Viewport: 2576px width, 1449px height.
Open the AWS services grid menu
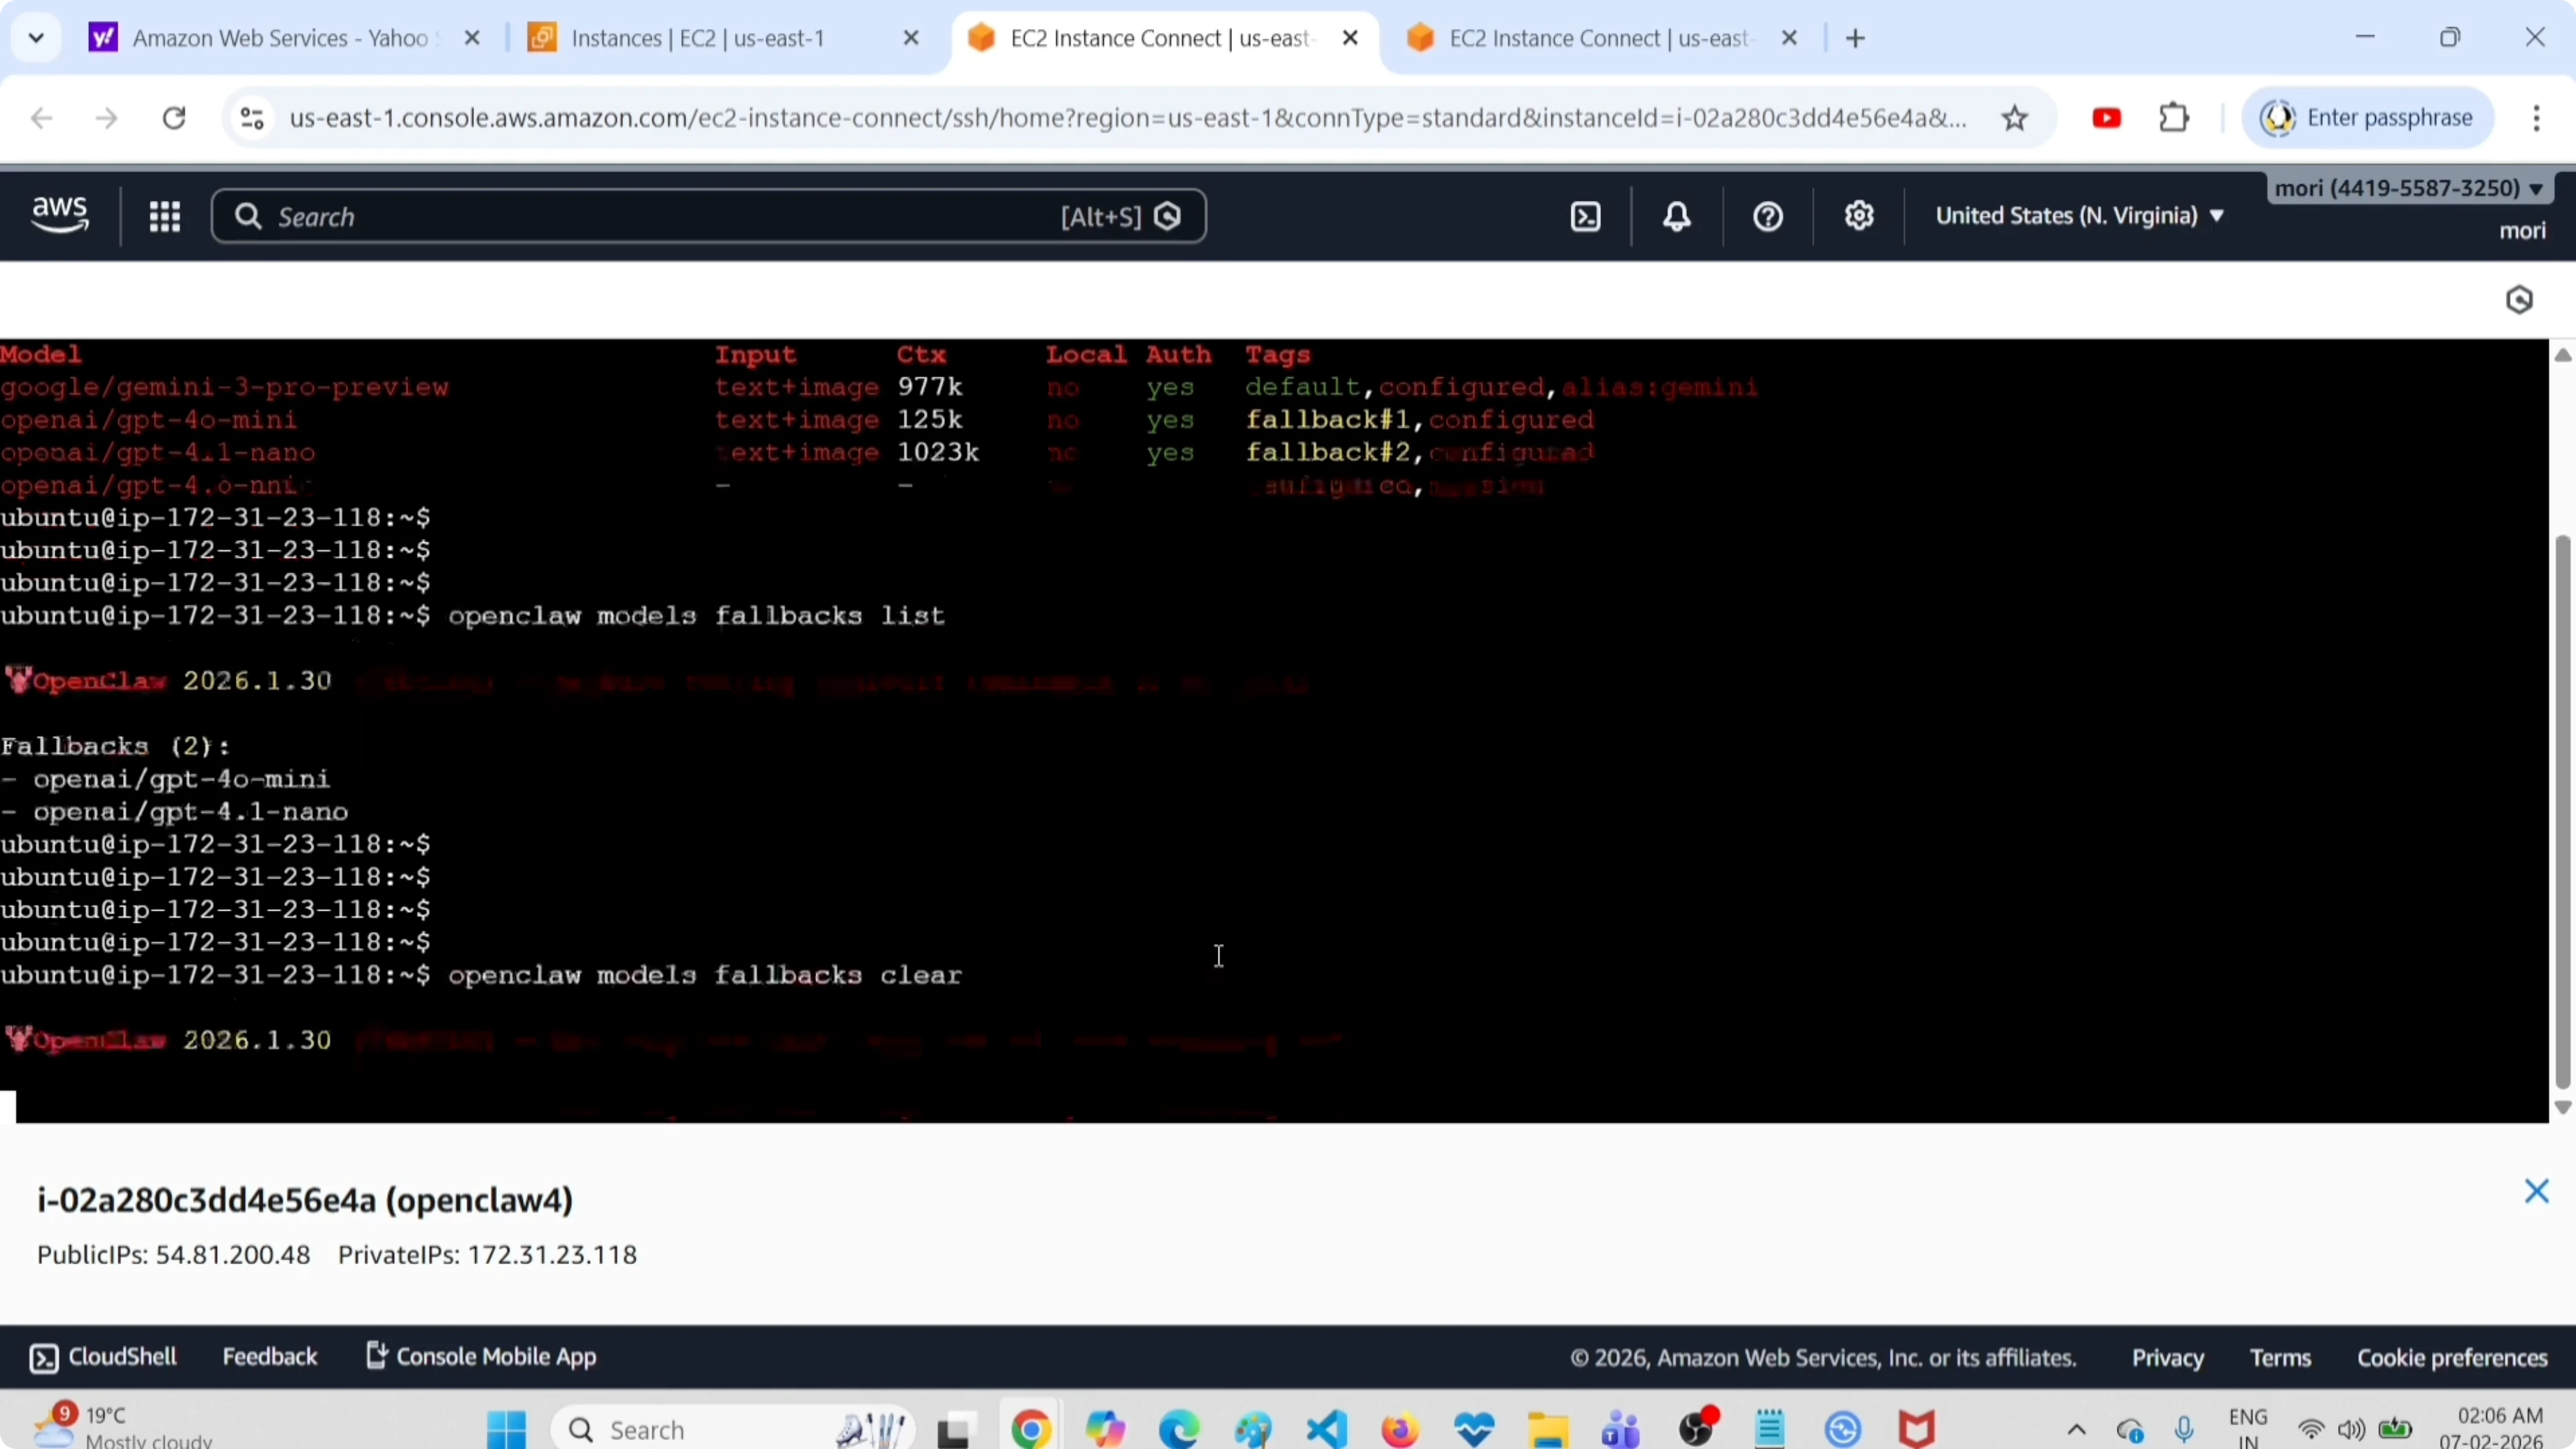[x=165, y=215]
